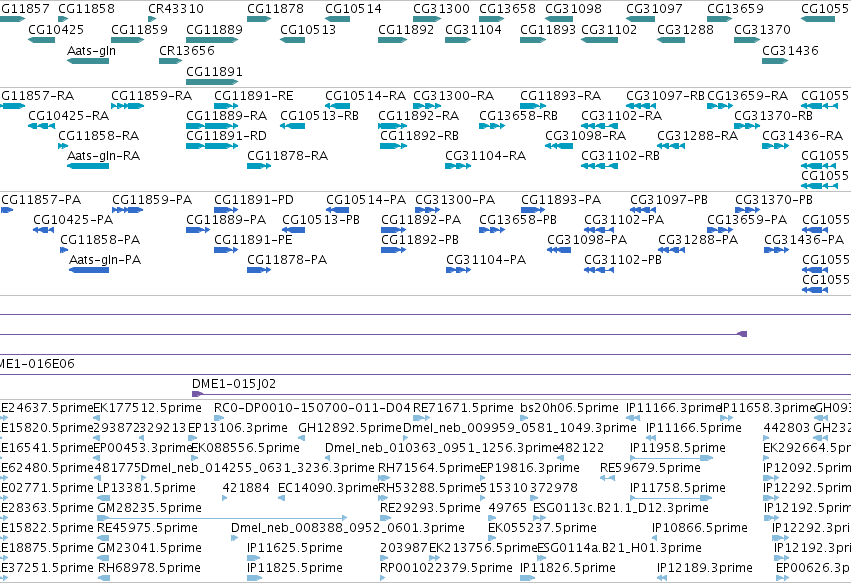851x583 pixels.
Task: Select the IP10866.5prime EST label
Action: coord(700,528)
